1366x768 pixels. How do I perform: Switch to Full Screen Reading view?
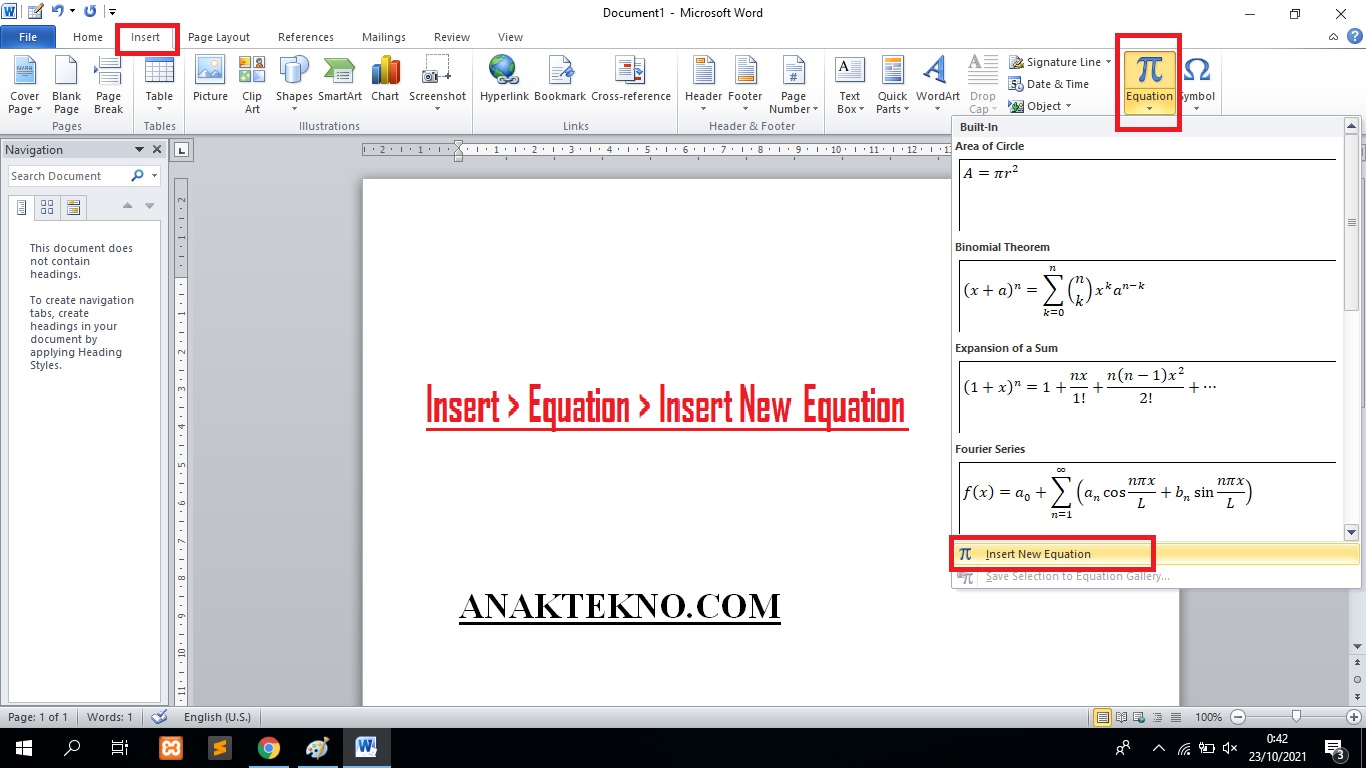(x=1121, y=717)
